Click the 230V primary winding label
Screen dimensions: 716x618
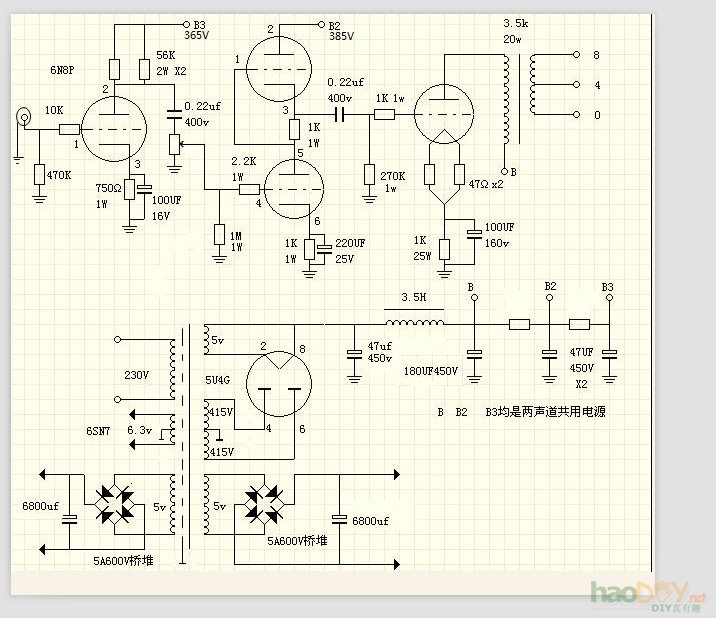click(x=136, y=376)
